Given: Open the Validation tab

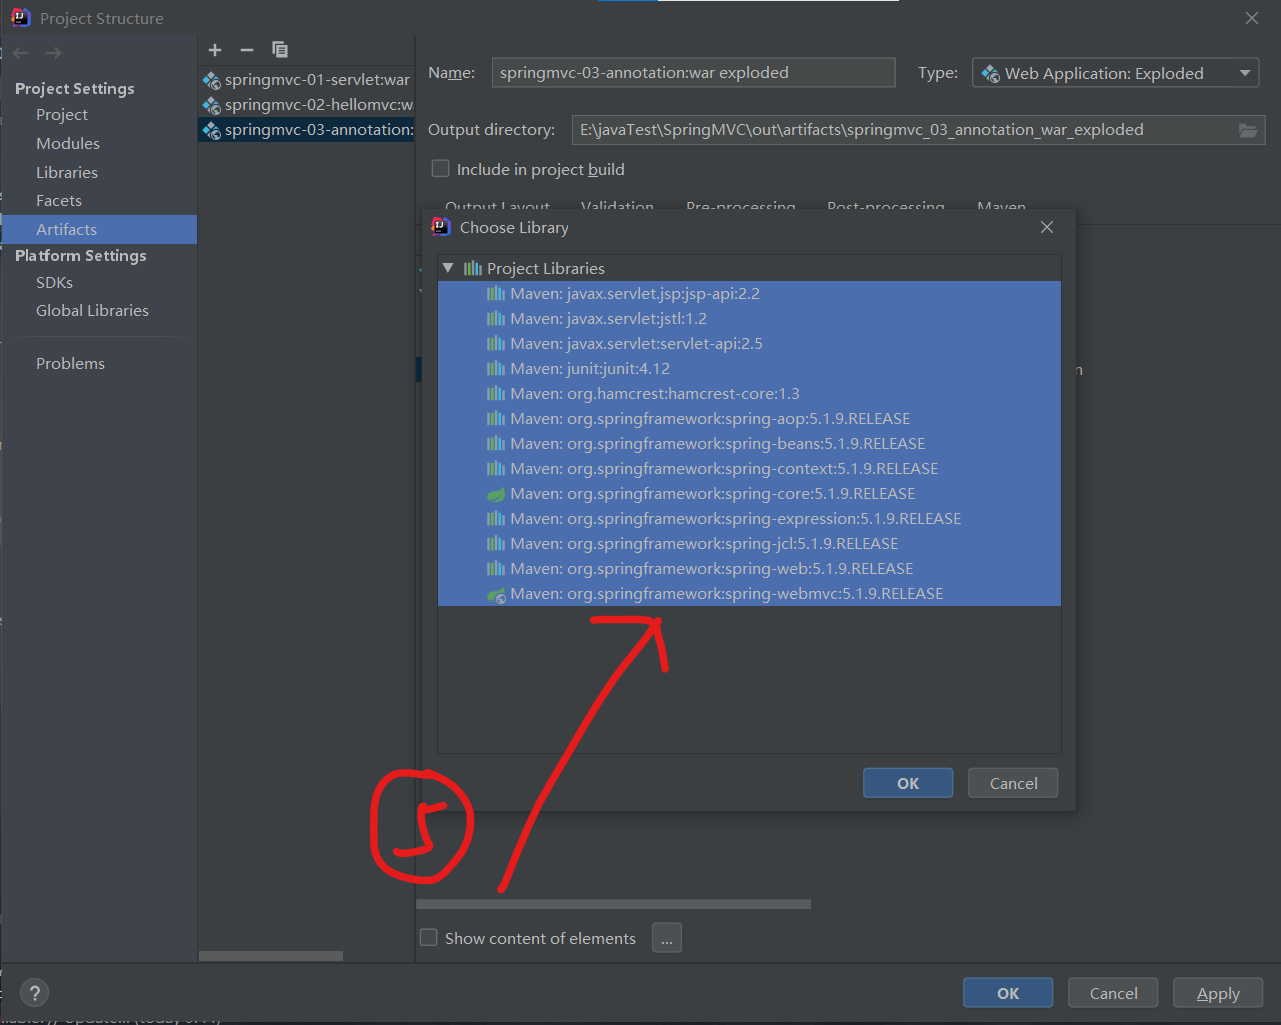Looking at the screenshot, I should coord(617,207).
